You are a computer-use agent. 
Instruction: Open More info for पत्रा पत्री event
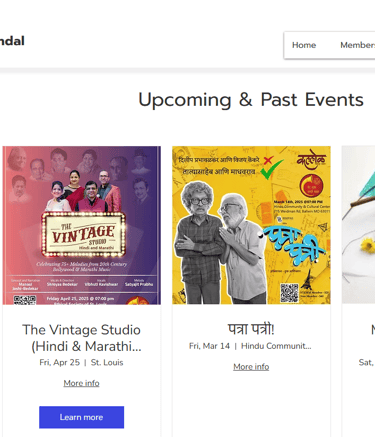[251, 367]
